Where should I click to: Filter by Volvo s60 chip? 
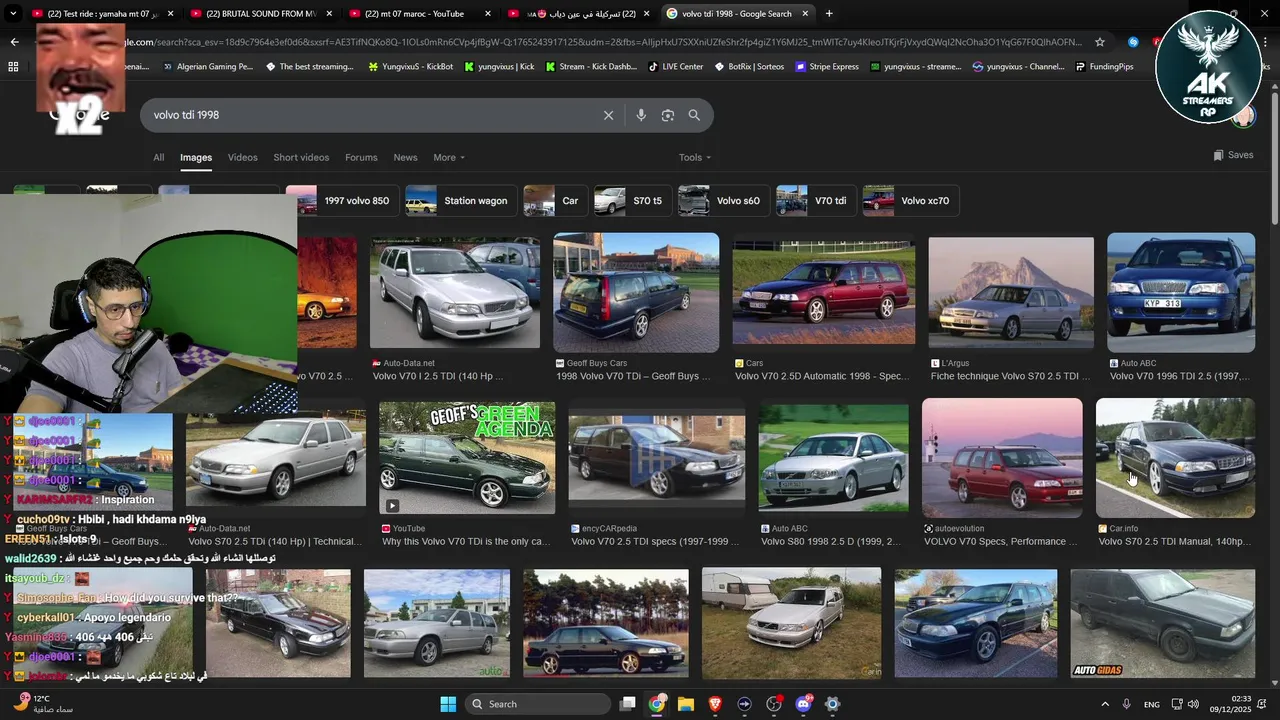(723, 201)
